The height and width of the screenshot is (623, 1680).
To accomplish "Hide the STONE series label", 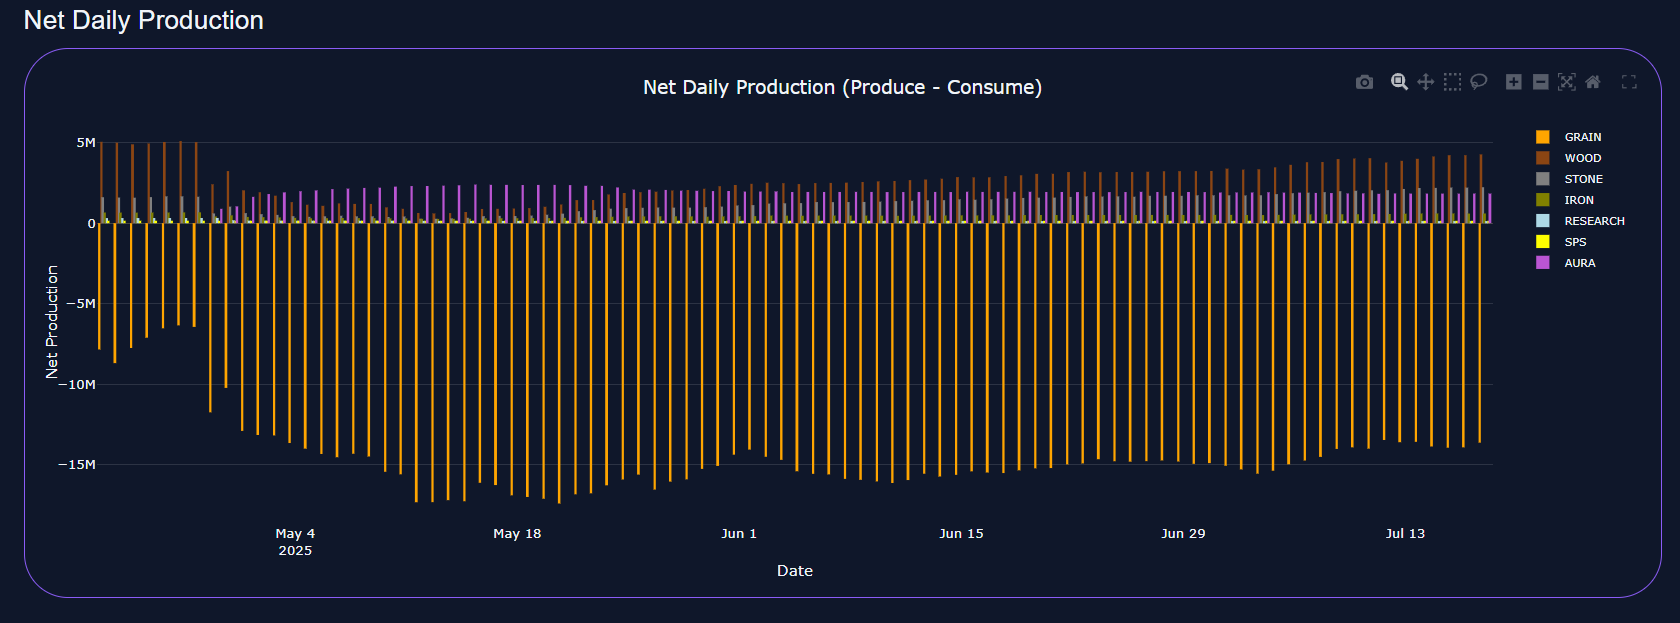I will click(x=1584, y=179).
